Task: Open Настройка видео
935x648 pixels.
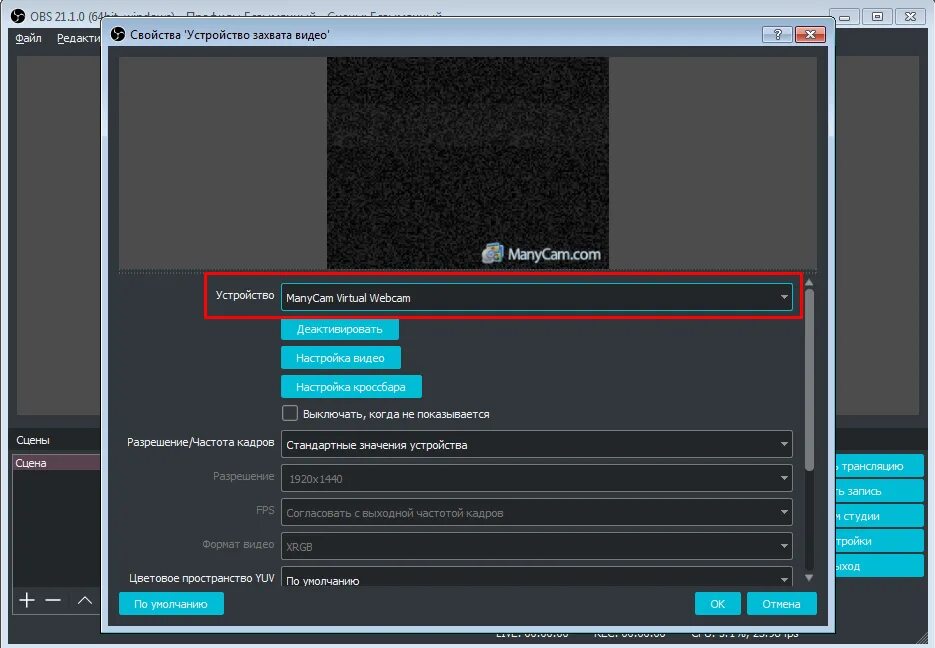Action: (340, 358)
